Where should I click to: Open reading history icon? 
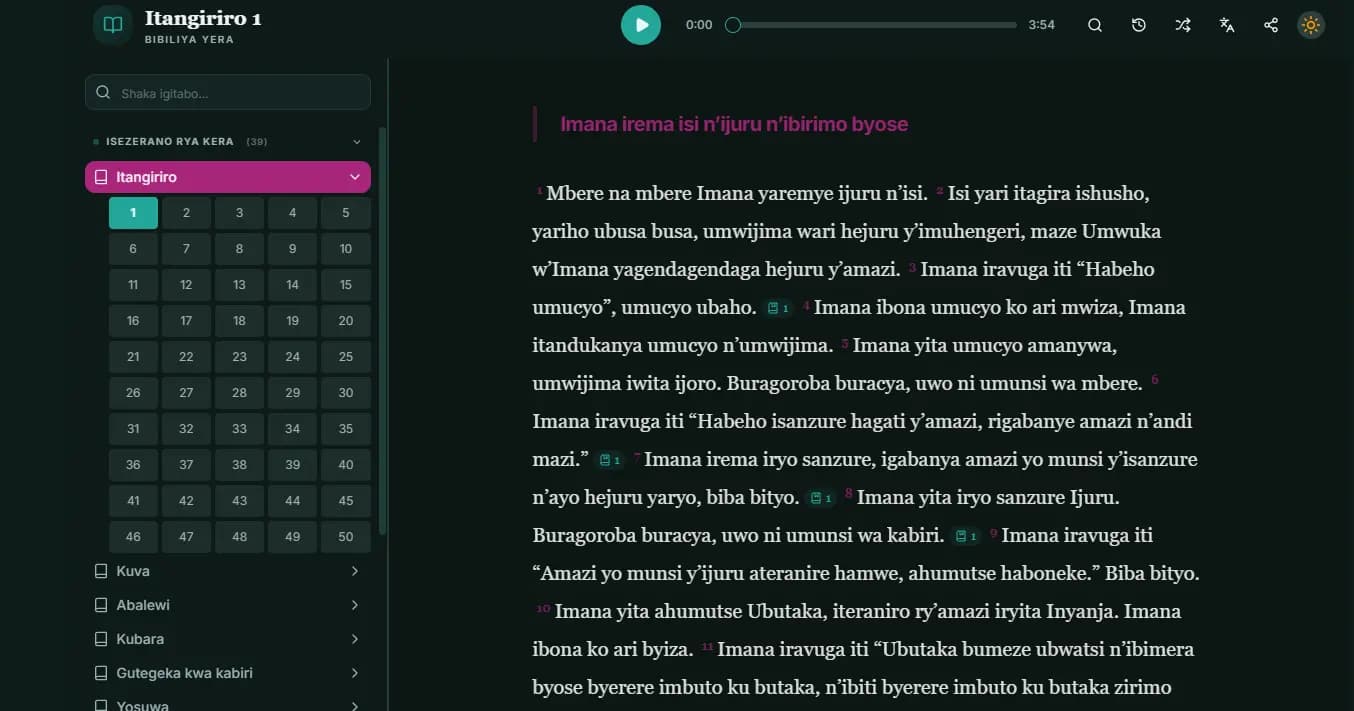click(x=1139, y=25)
